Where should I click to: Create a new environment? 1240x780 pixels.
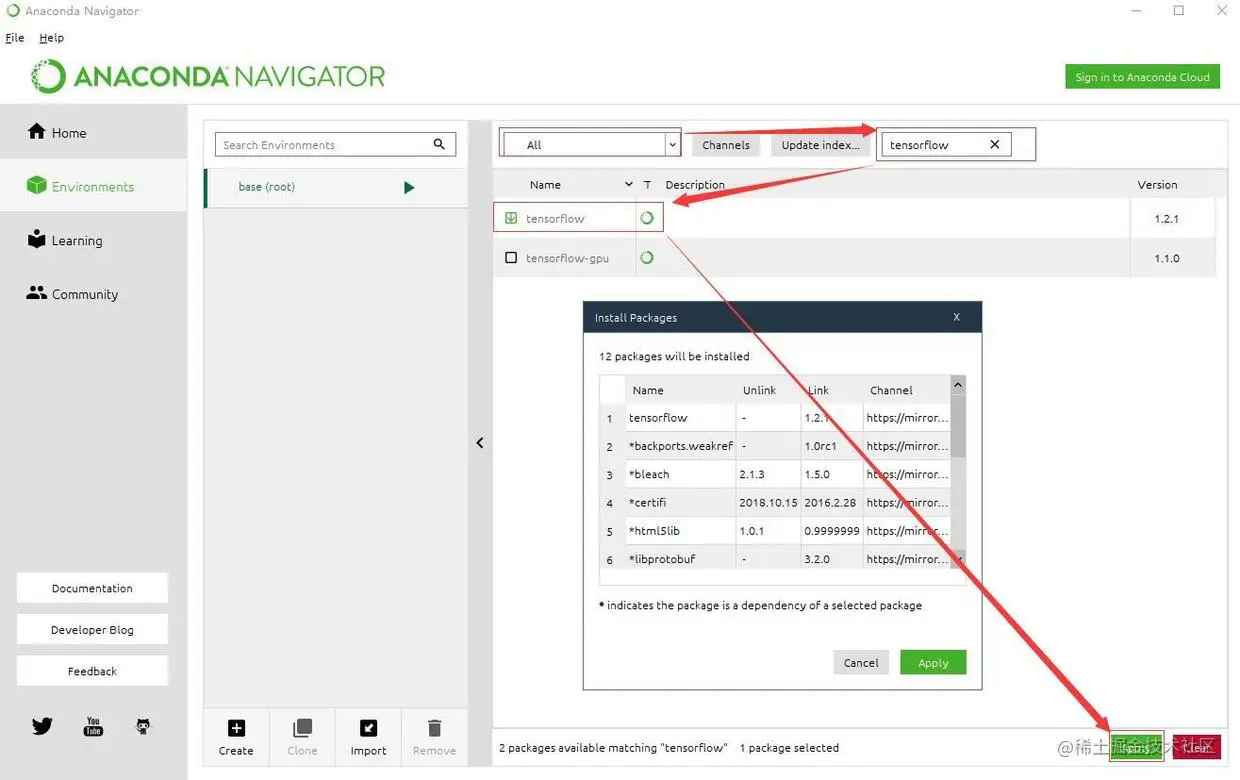[236, 738]
